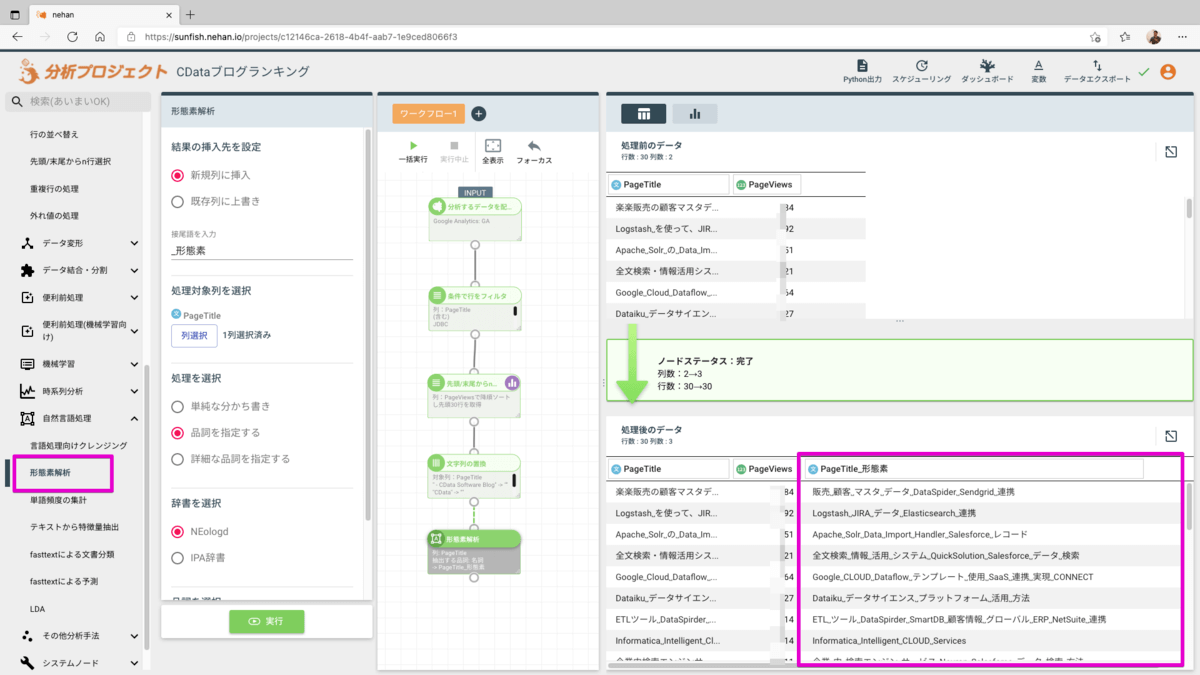
Task: Select 単純な分かち書き radio option
Action: [178, 406]
